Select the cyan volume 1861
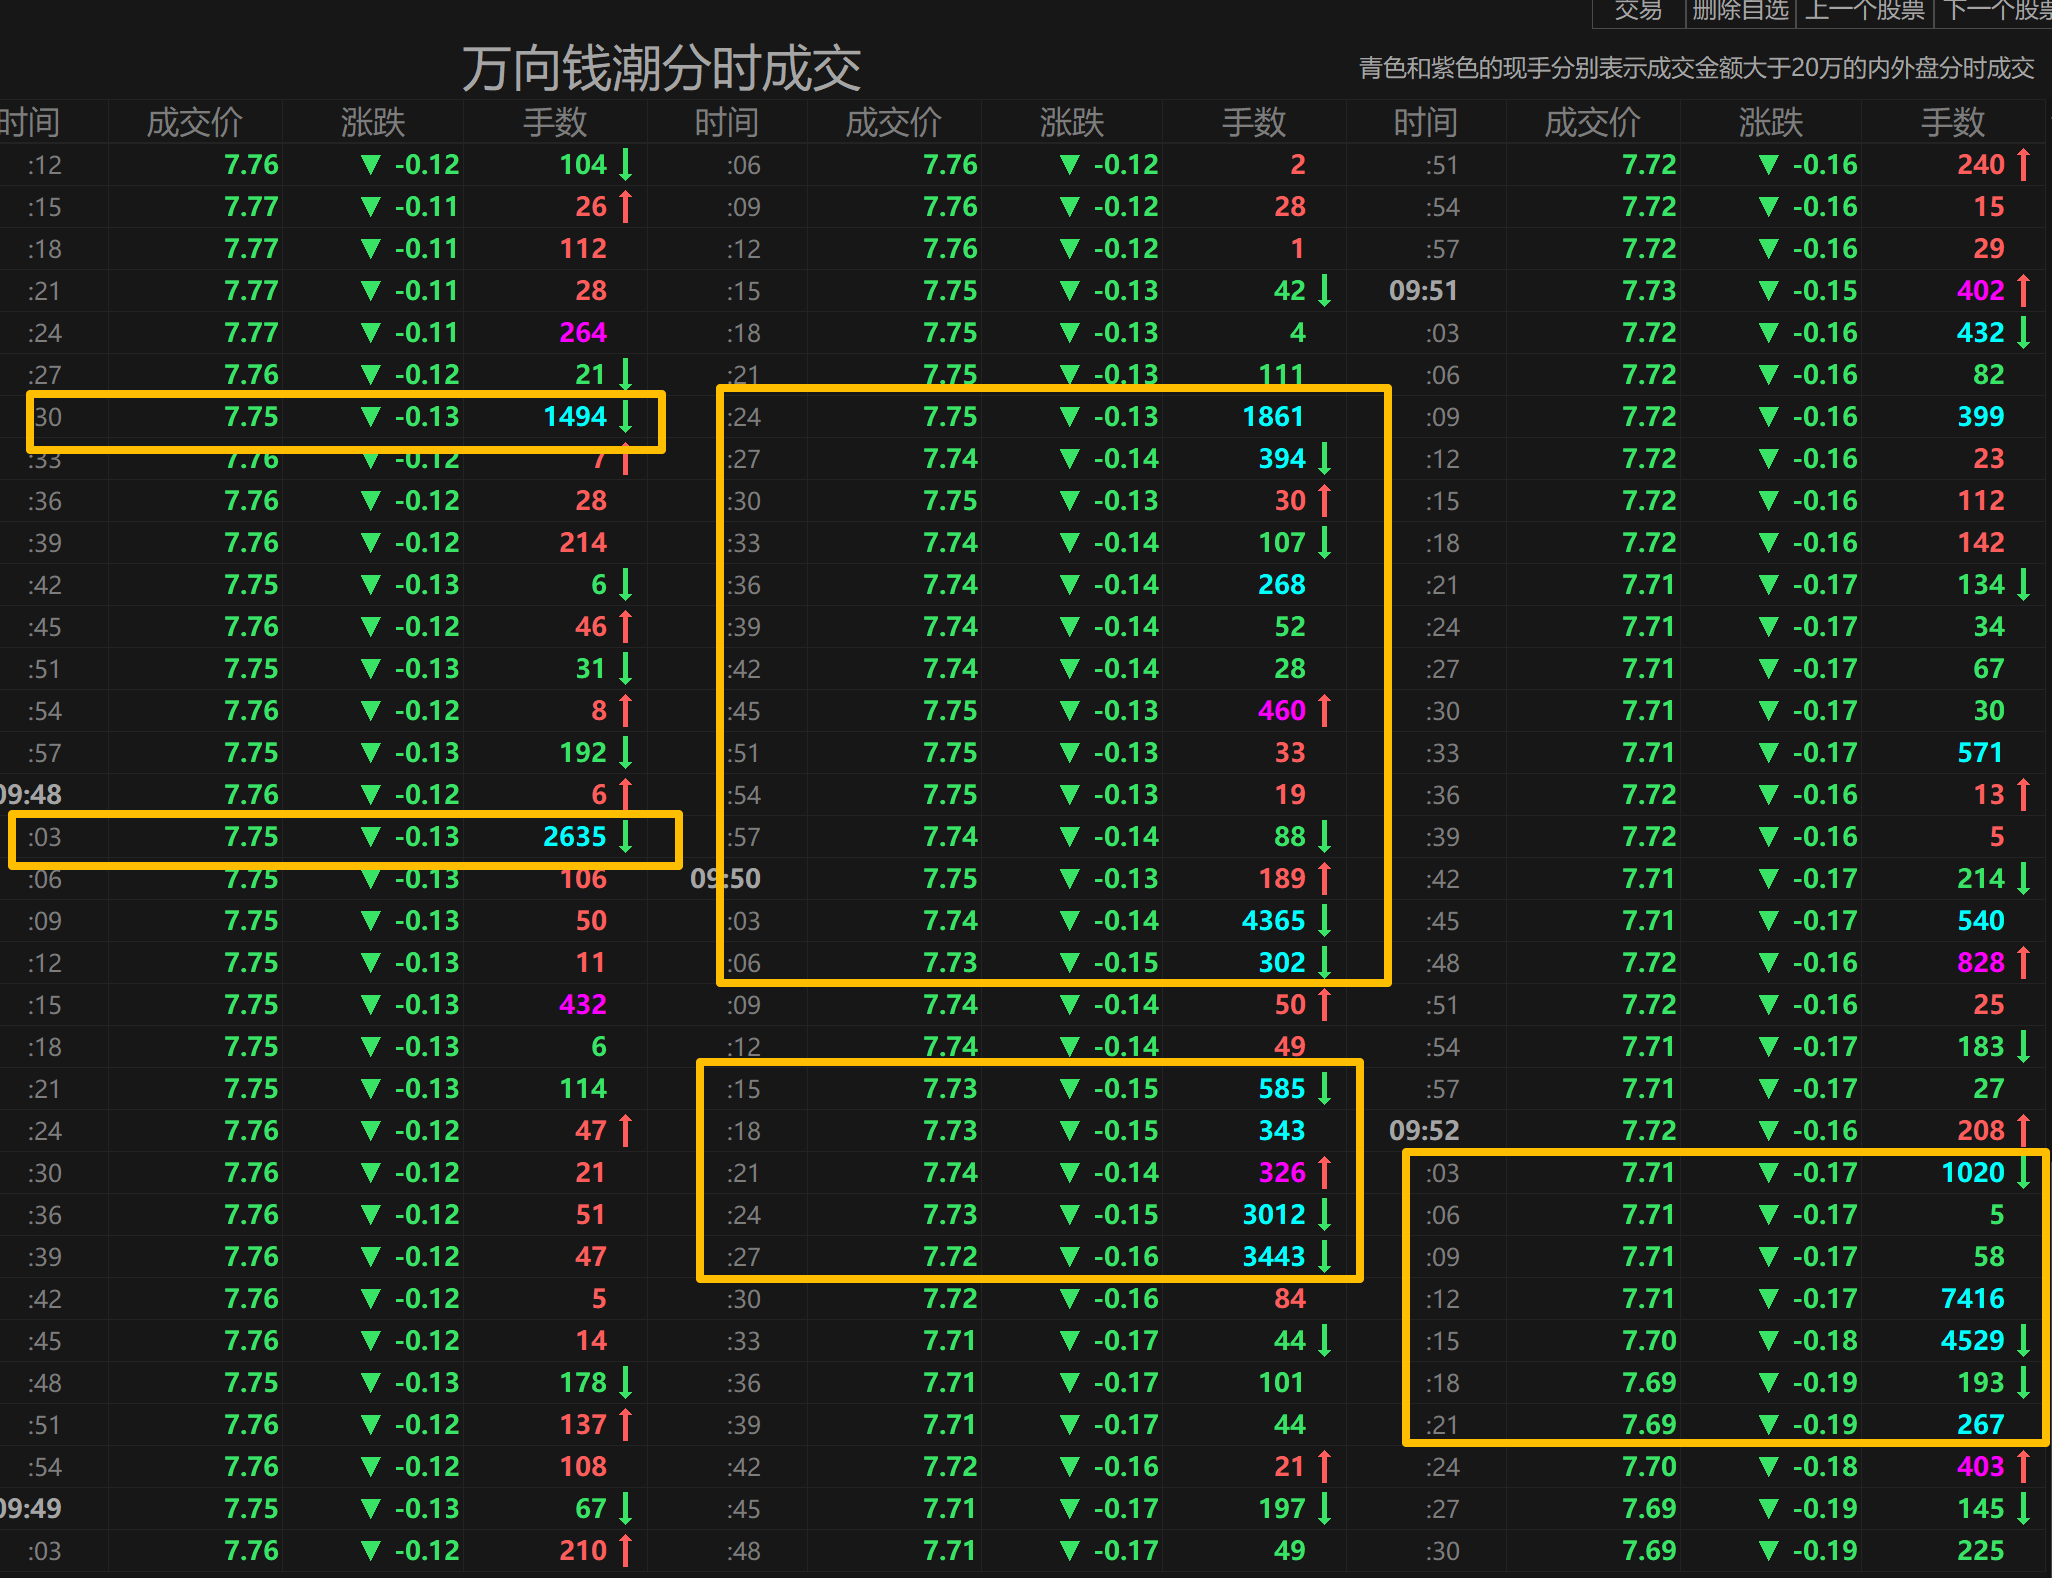Image resolution: width=2052 pixels, height=1578 pixels. [1273, 416]
